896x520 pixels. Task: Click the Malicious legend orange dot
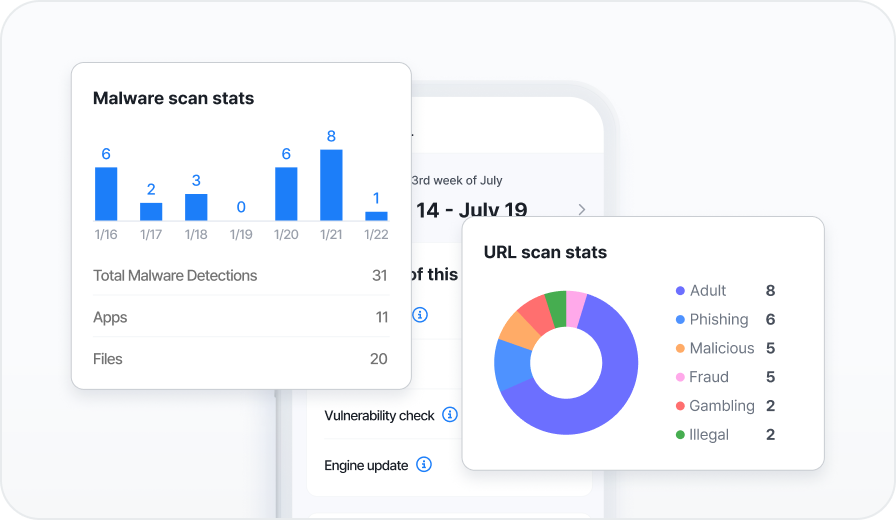[x=681, y=349]
